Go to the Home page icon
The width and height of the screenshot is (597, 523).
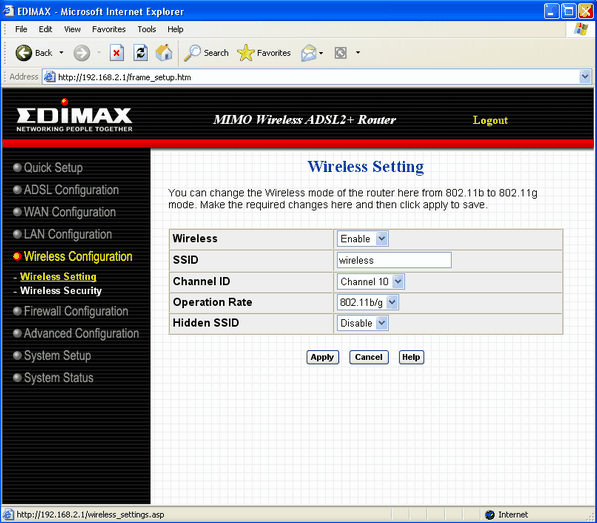[x=164, y=53]
